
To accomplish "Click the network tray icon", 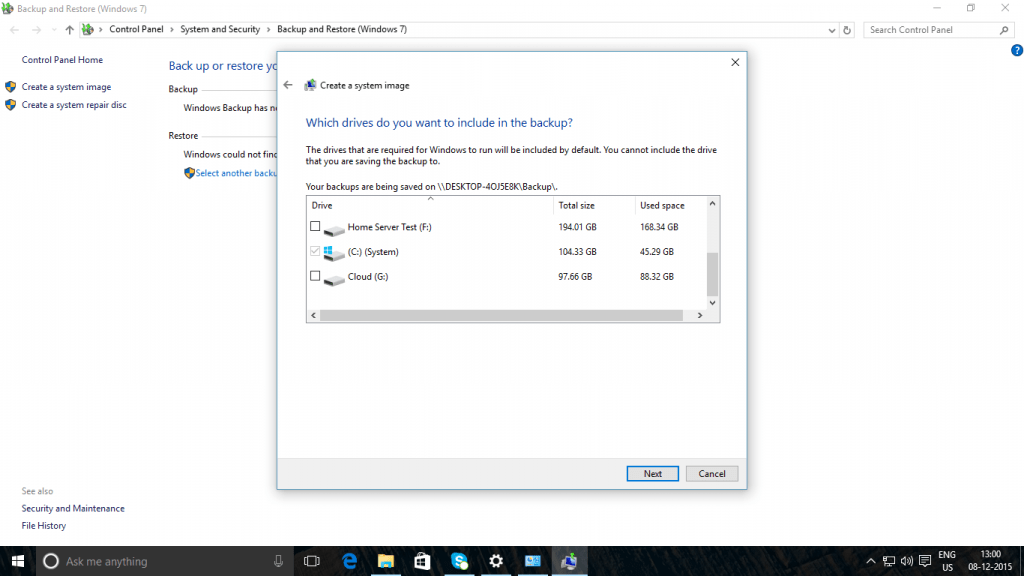I will pos(889,561).
